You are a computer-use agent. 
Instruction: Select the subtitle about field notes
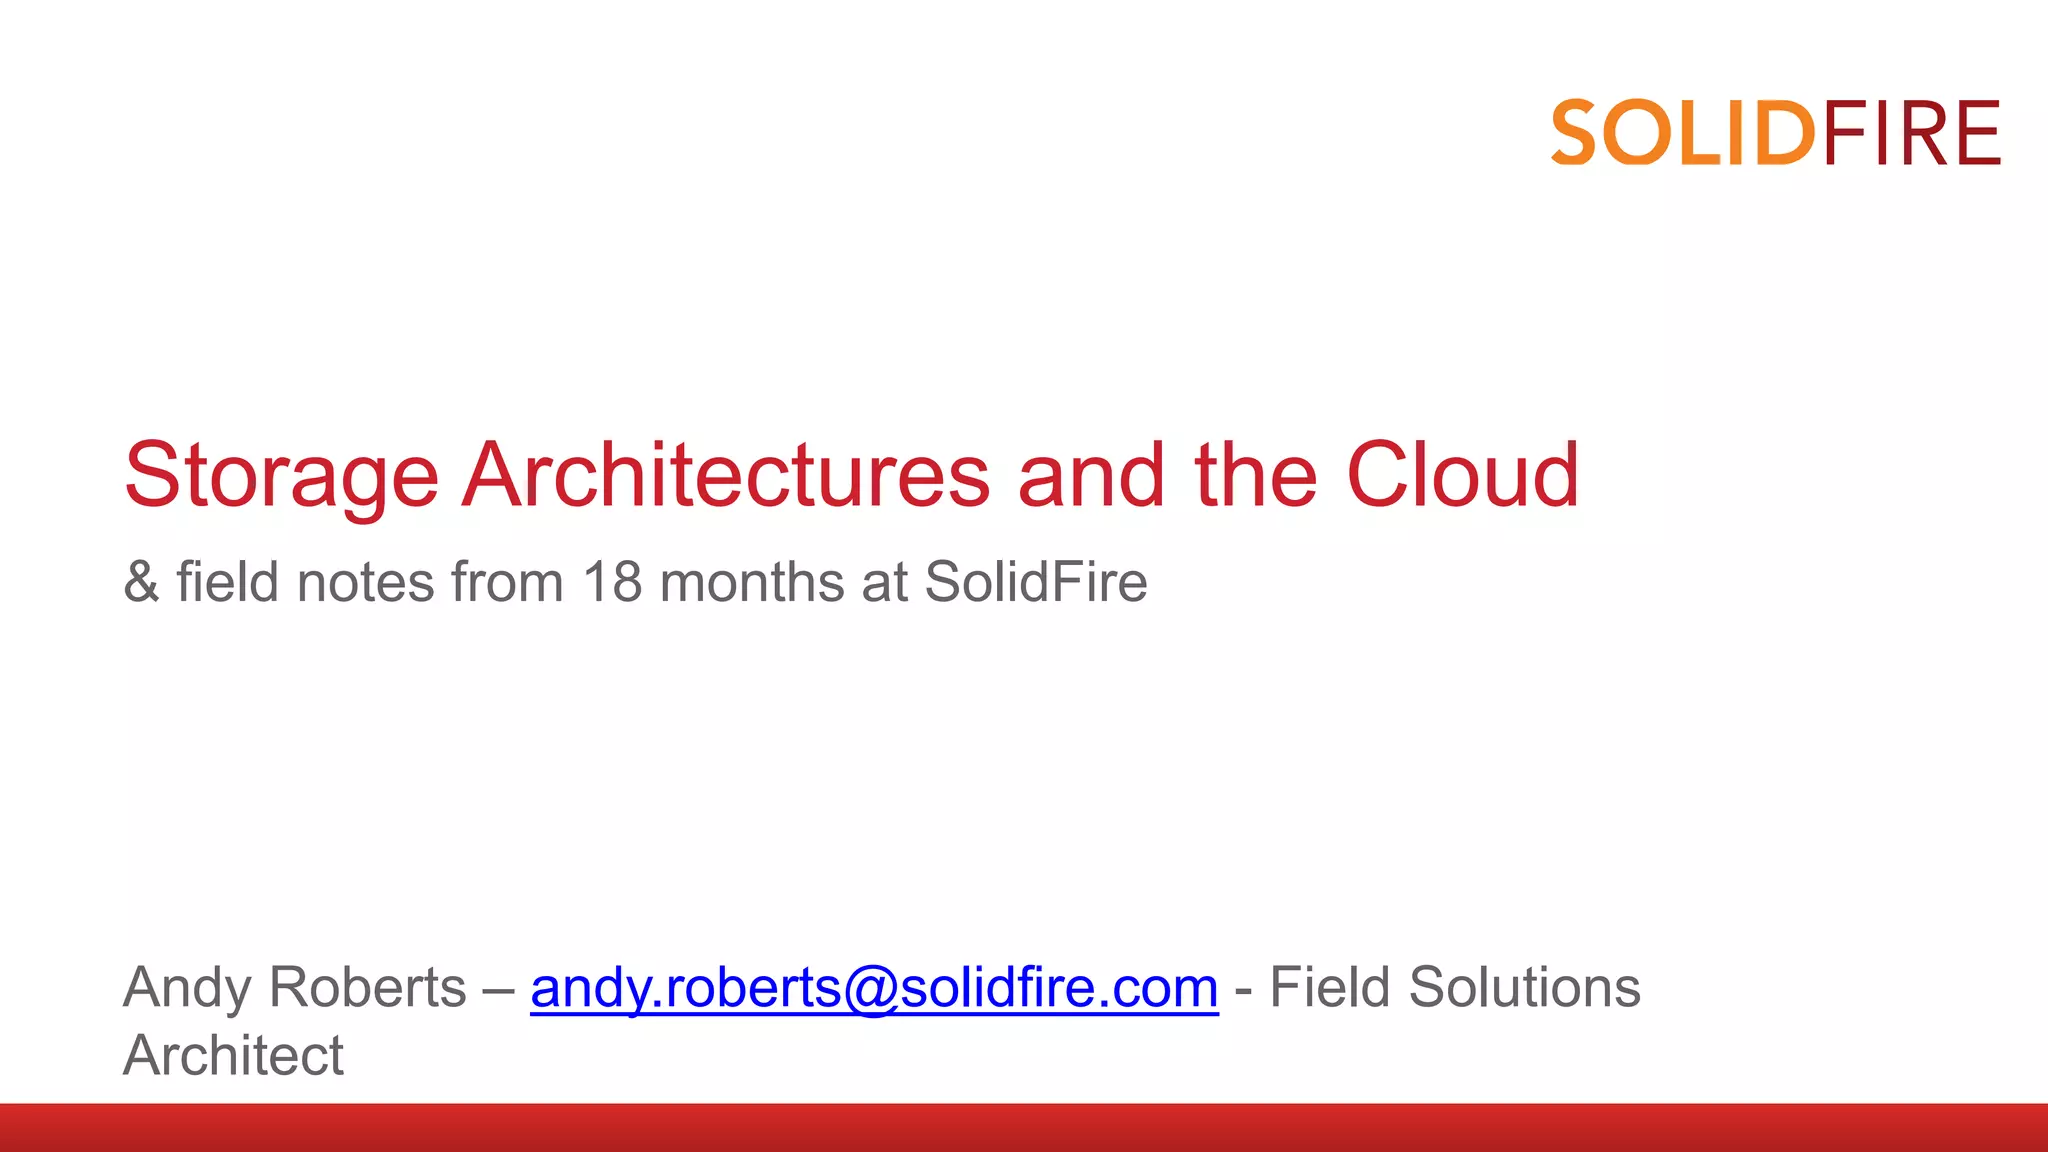click(635, 582)
